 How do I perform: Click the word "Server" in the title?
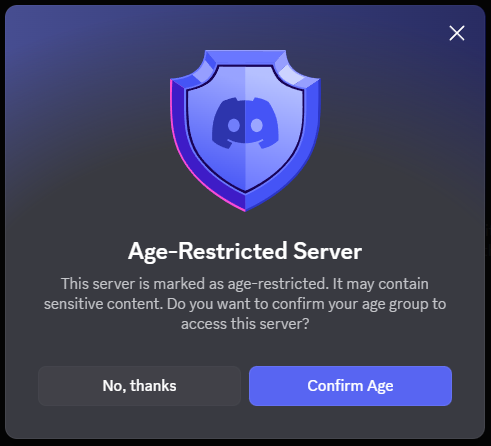[328, 251]
